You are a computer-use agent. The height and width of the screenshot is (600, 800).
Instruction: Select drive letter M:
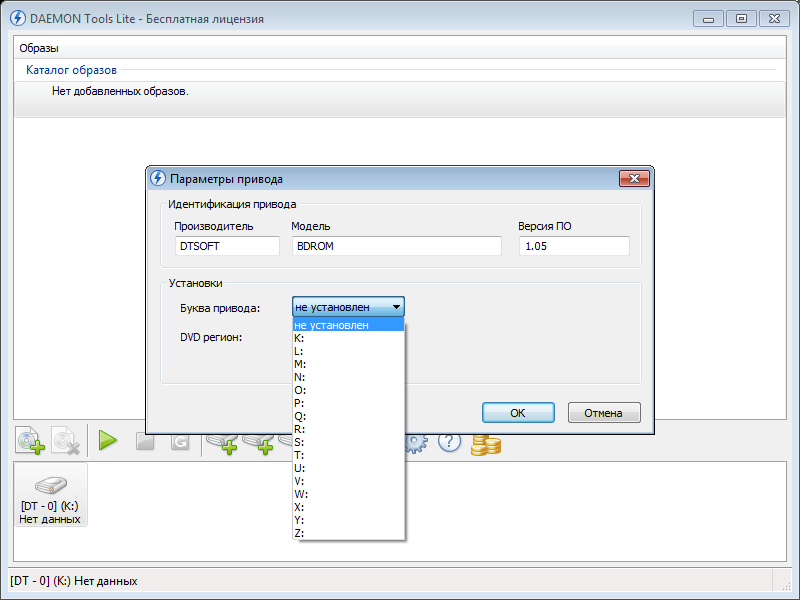(348, 364)
